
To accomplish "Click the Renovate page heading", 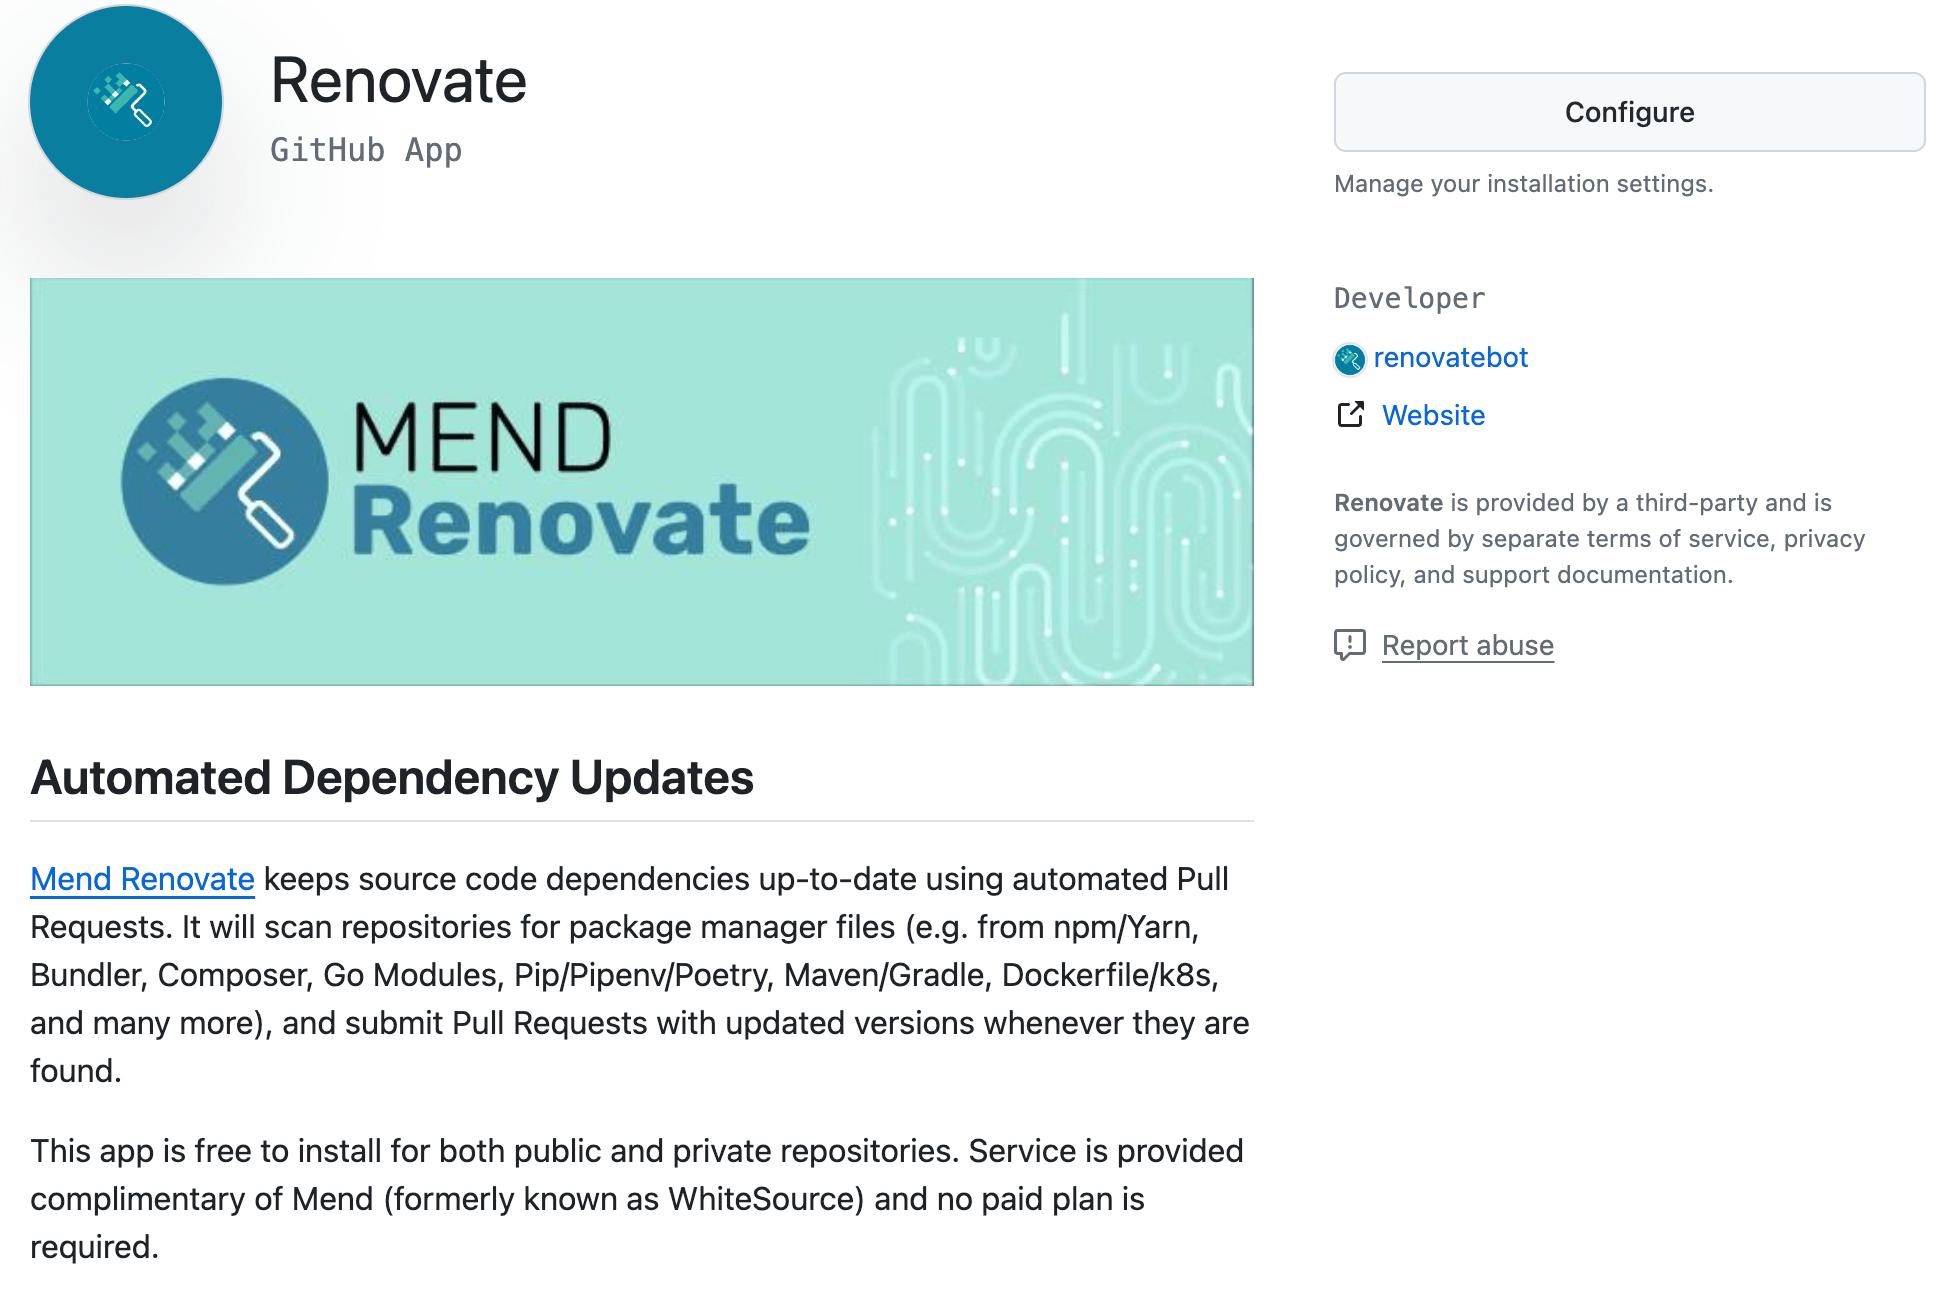I will (x=399, y=80).
